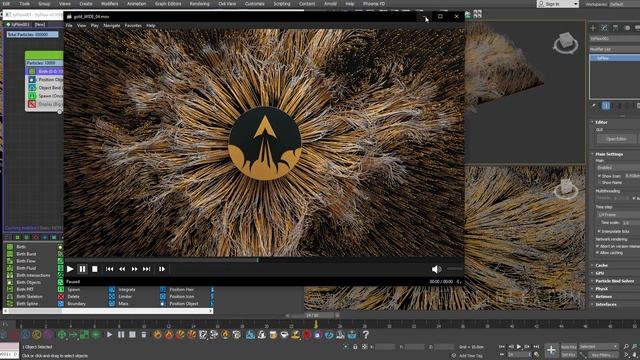This screenshot has height=360, width=640.
Task: Open the Rendering menu in 3ds Max
Action: (199, 4)
